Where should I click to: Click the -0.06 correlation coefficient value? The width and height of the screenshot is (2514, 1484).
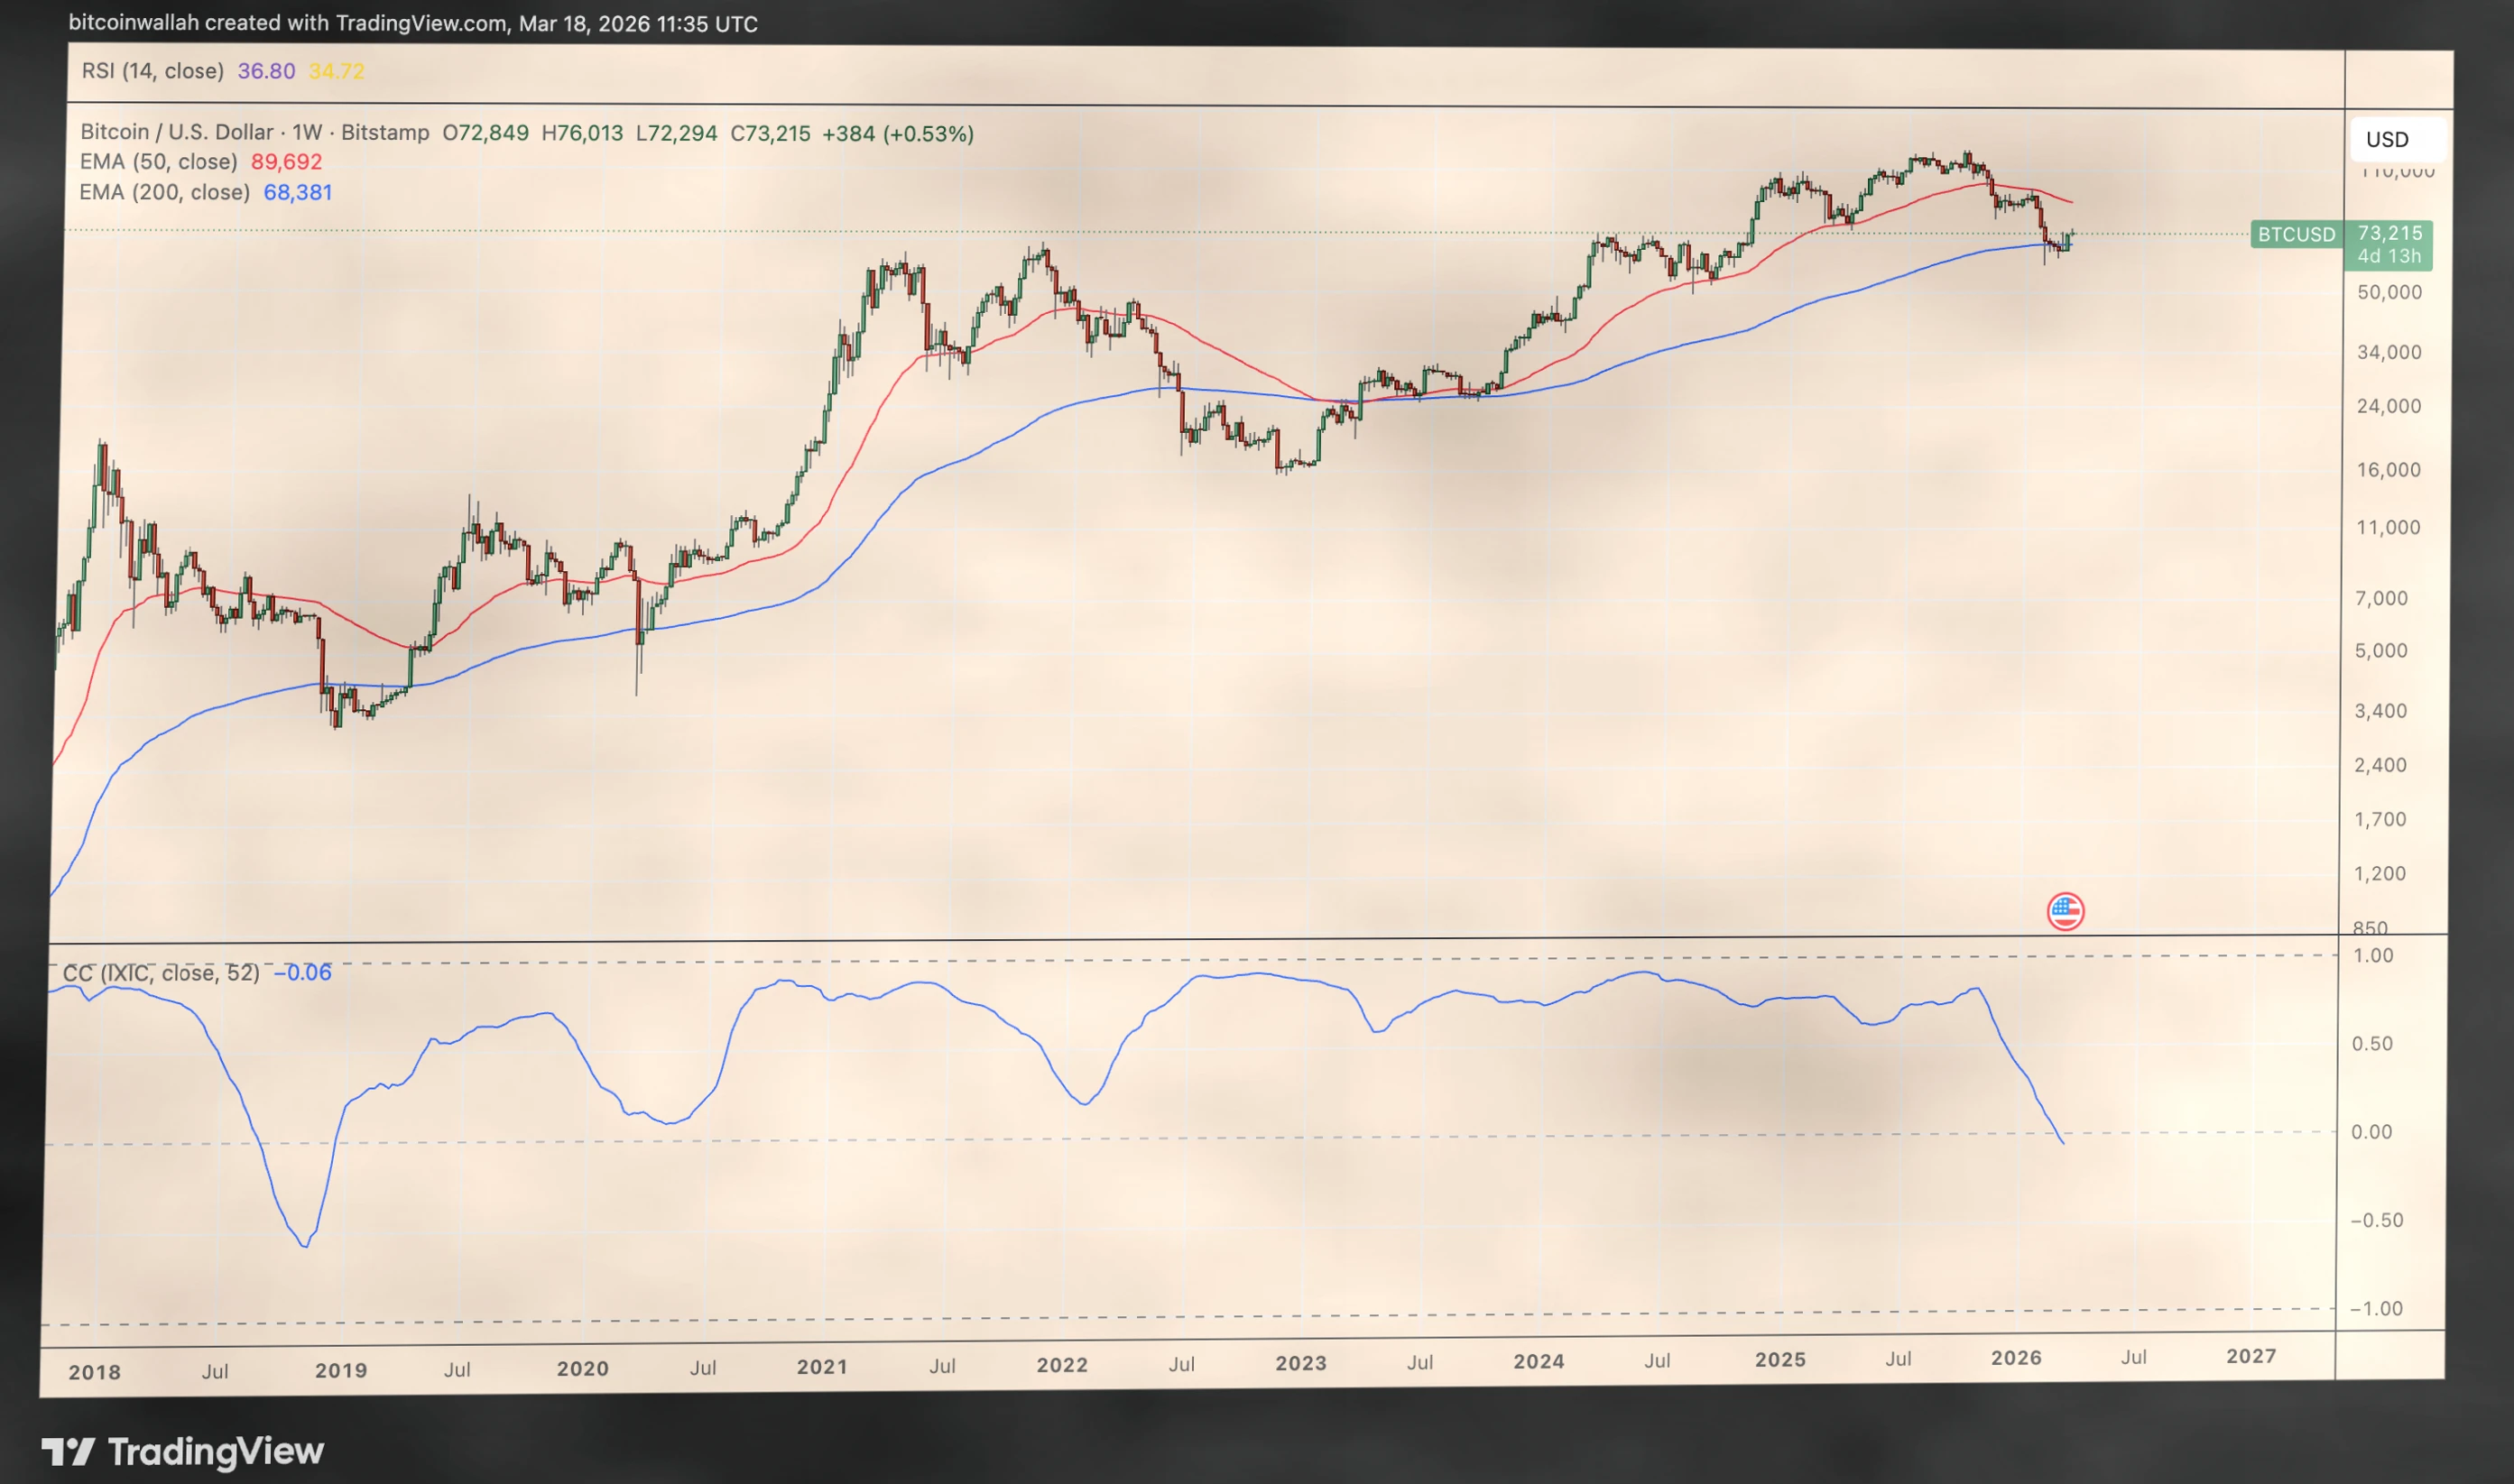point(302,973)
